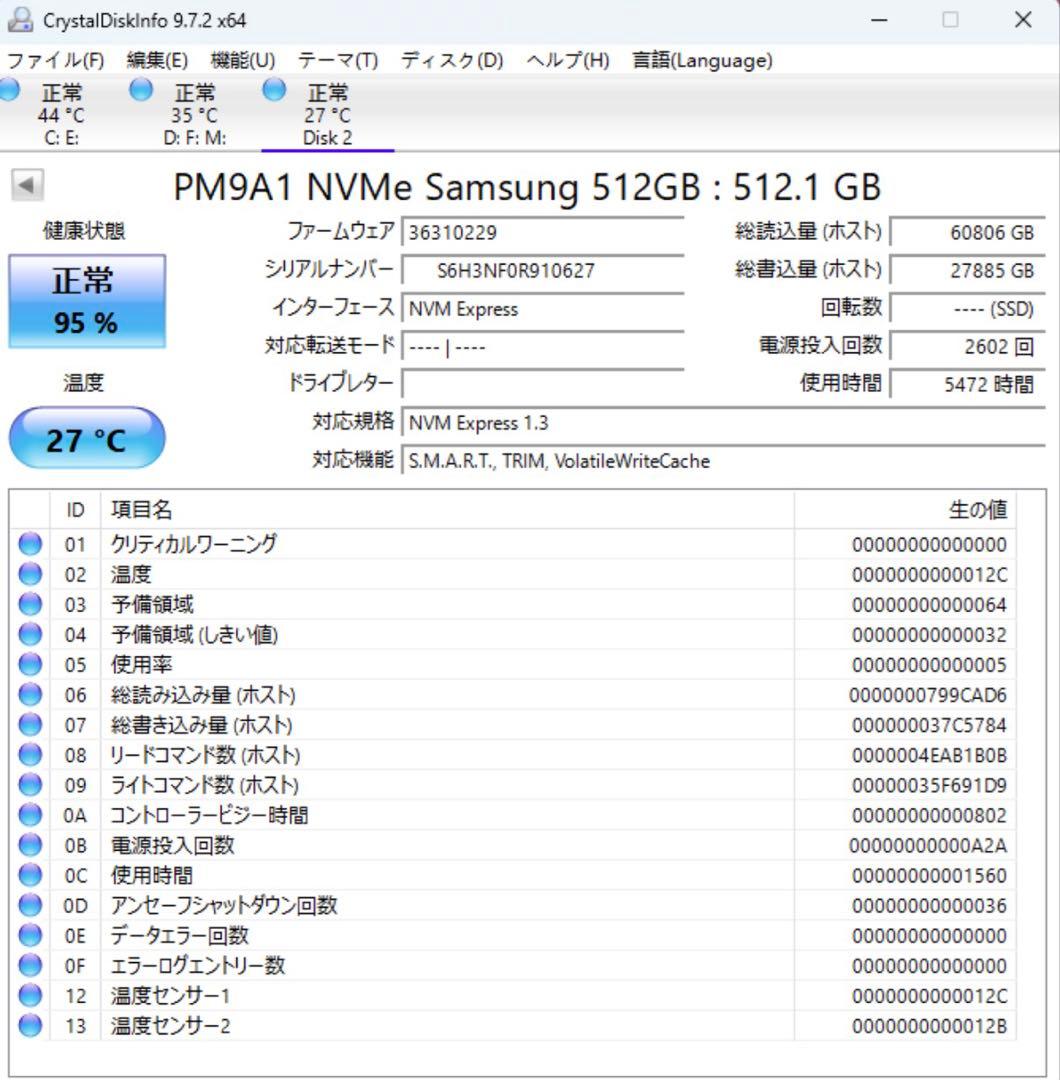
Task: Click status icon of 総書き込み量 (ホスト) row
Action: pyautogui.click(x=30, y=725)
